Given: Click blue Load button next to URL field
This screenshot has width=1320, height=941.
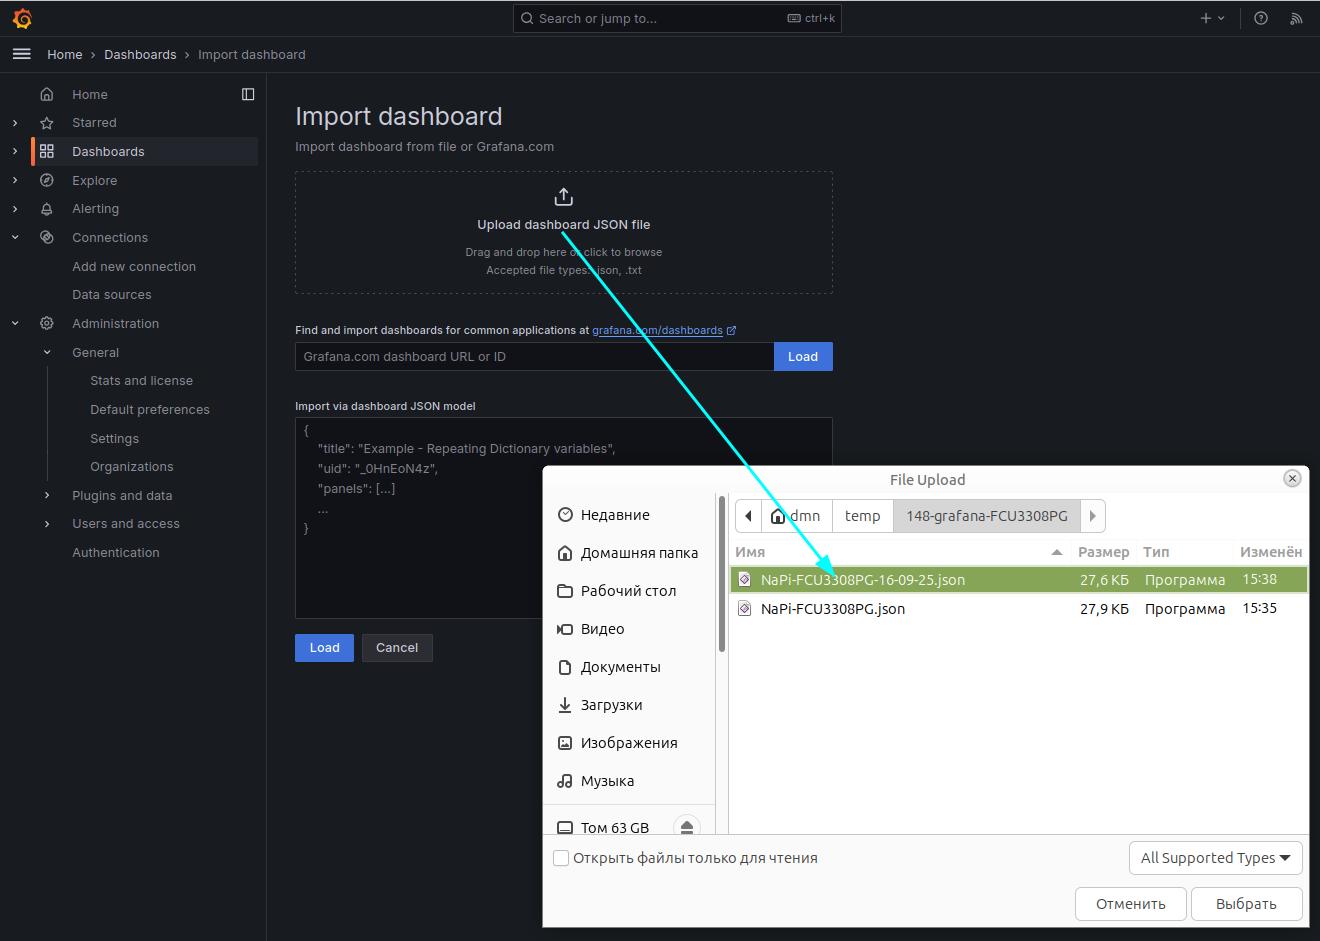Looking at the screenshot, I should (x=803, y=357).
